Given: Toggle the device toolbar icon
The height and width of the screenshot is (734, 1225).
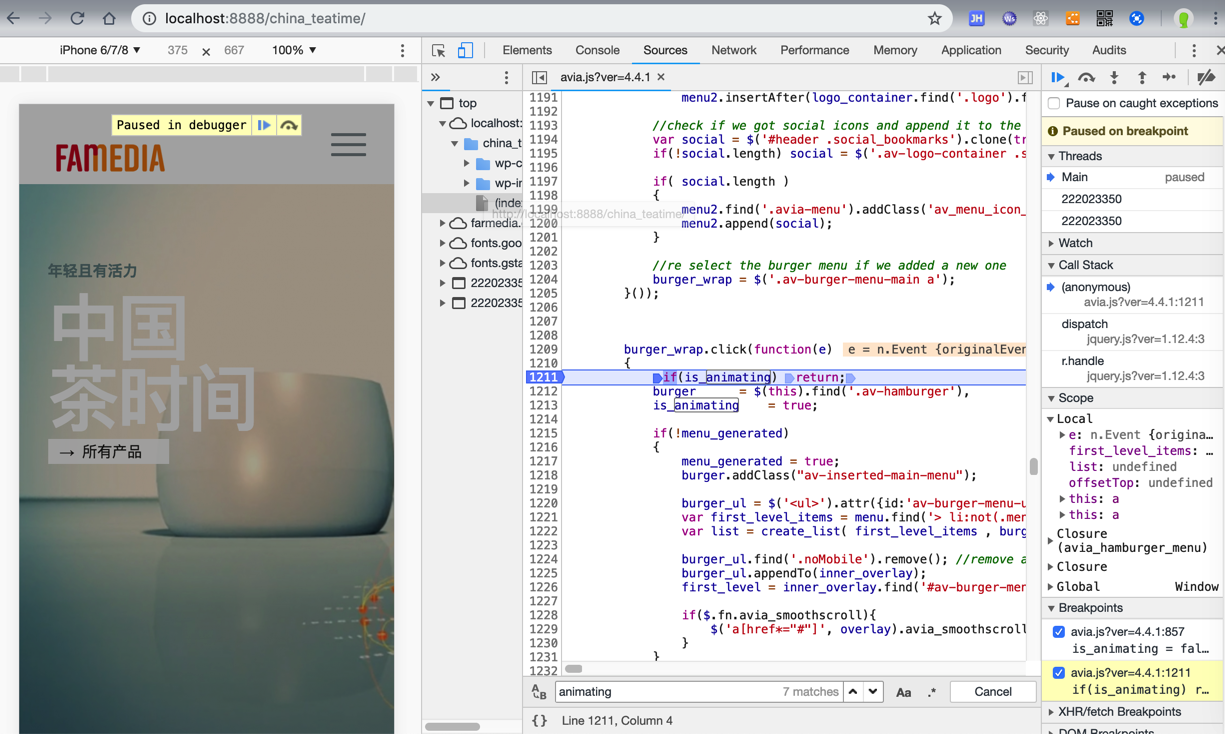Looking at the screenshot, I should [465, 50].
